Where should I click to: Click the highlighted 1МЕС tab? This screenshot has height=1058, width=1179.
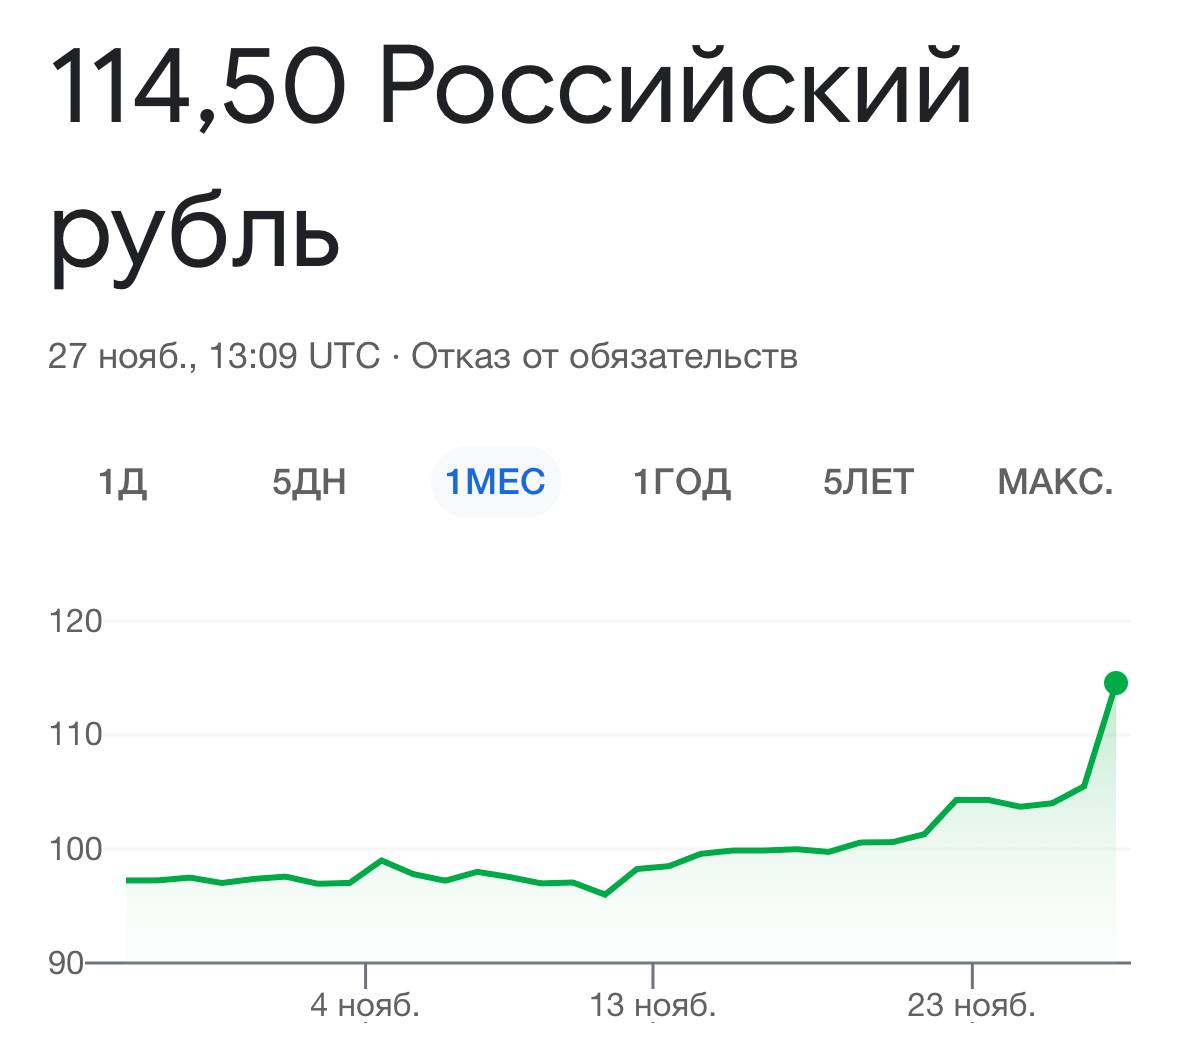[x=496, y=481]
